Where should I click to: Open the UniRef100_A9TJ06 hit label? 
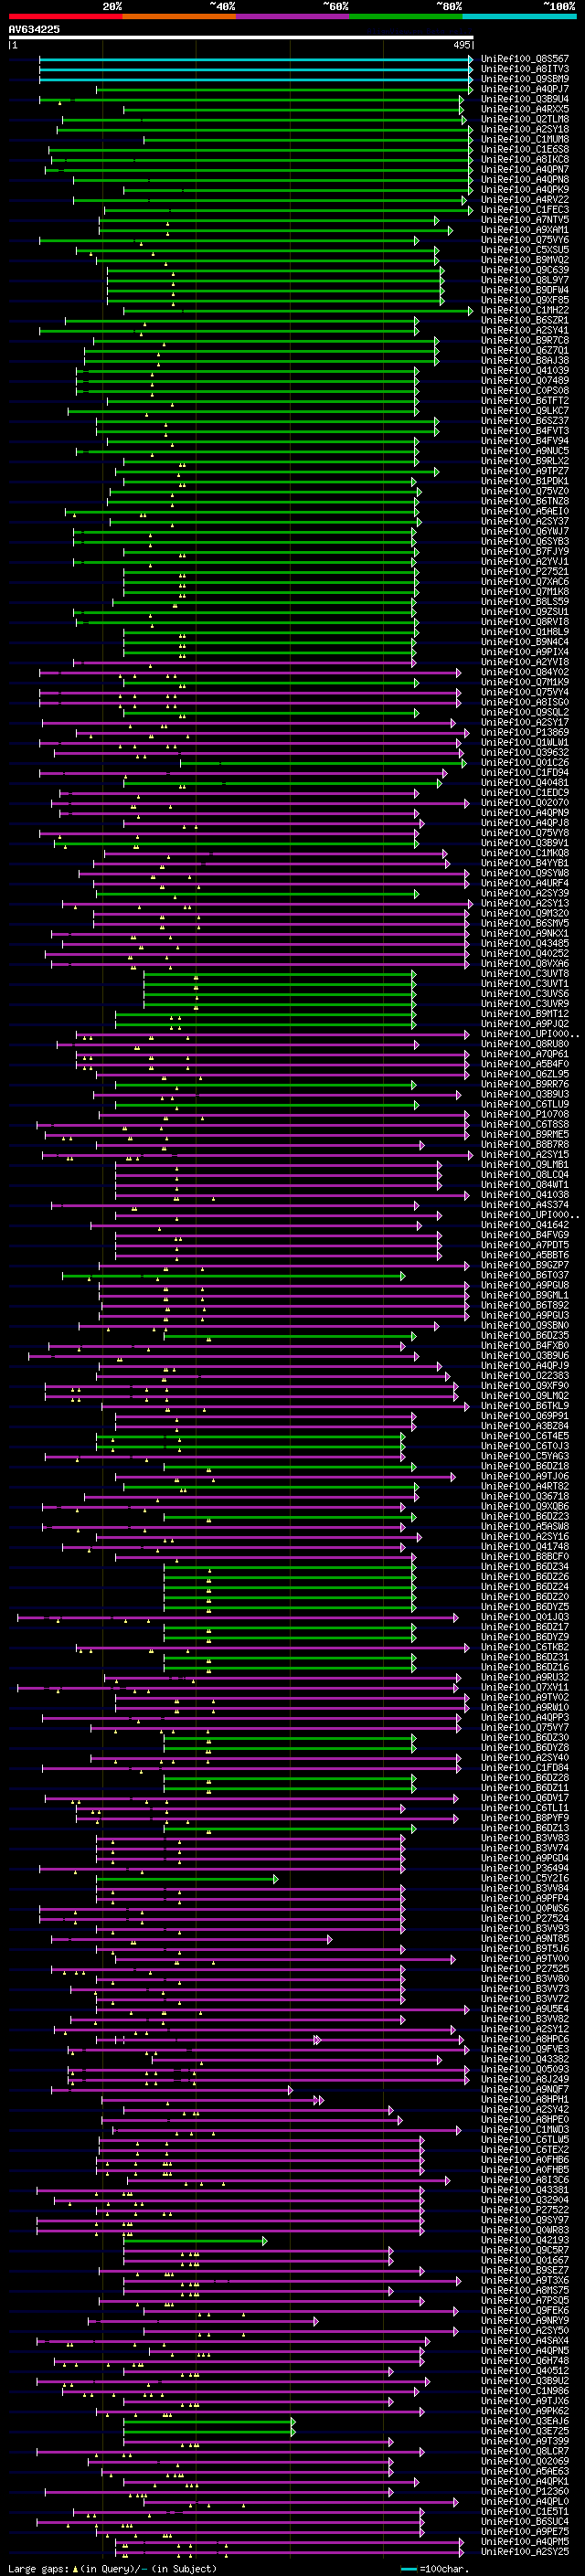click(x=525, y=1476)
